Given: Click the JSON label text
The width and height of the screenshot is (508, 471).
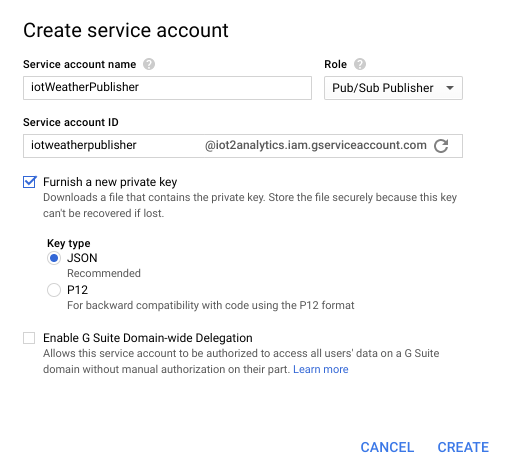Looking at the screenshot, I should tap(82, 258).
